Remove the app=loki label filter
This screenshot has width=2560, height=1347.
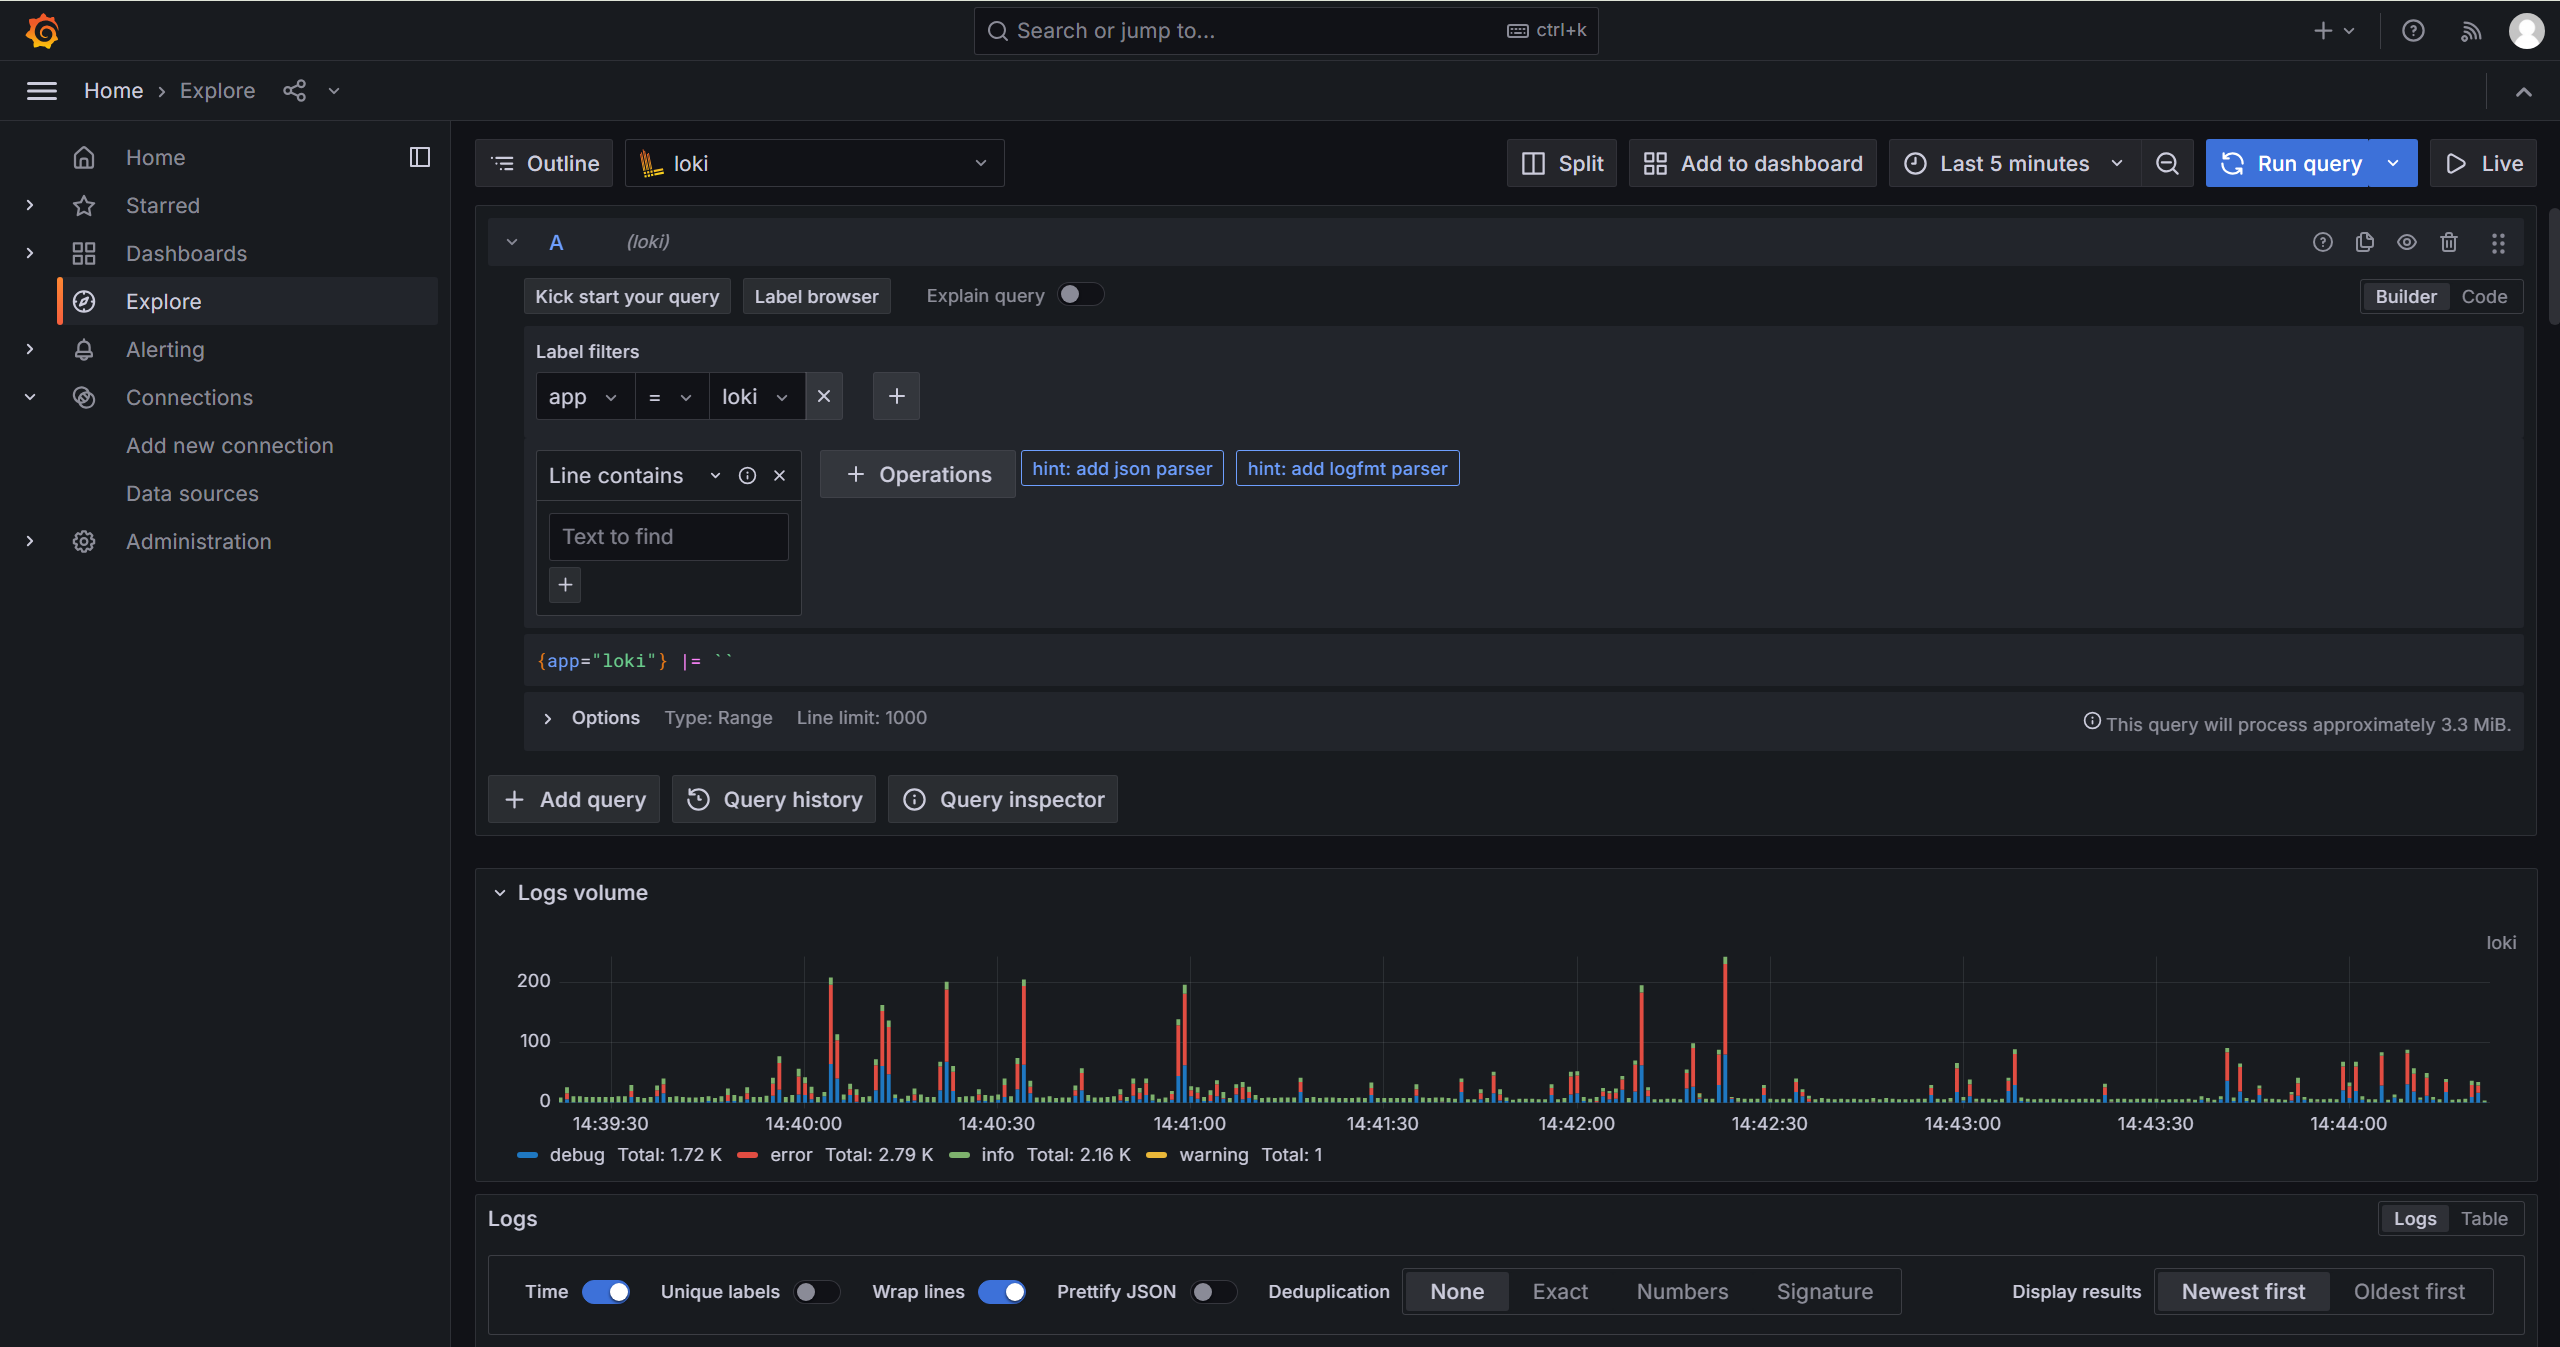(824, 397)
